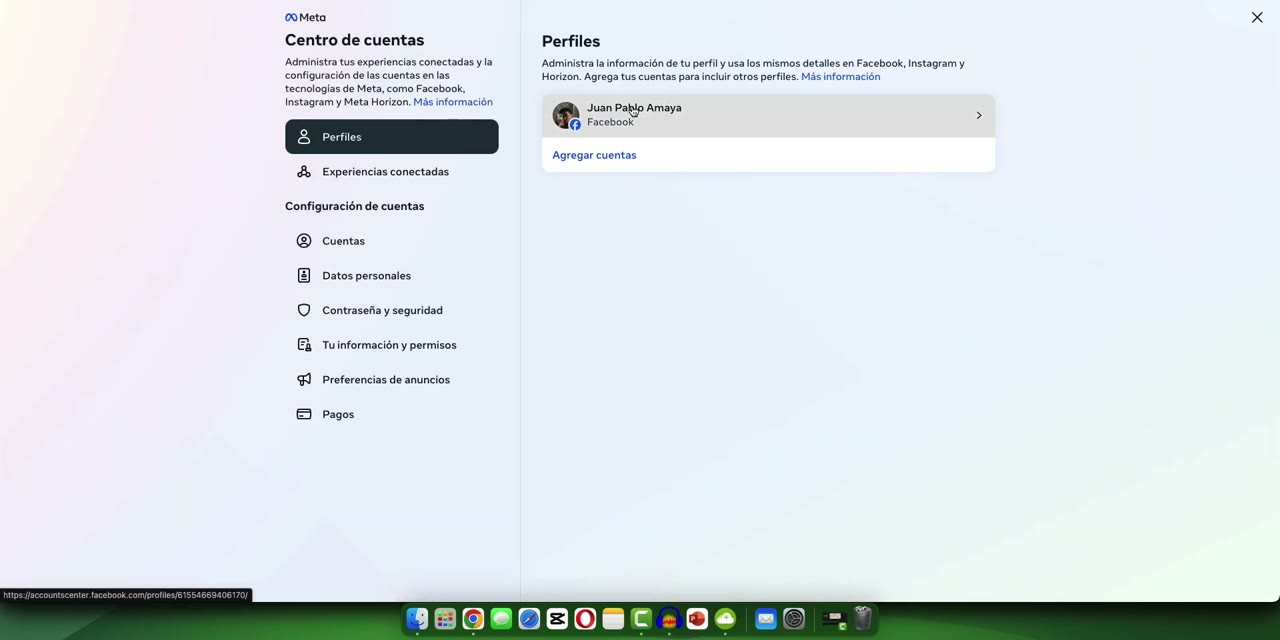Open Preferencias de anuncios section
The image size is (1280, 640).
pos(391,380)
